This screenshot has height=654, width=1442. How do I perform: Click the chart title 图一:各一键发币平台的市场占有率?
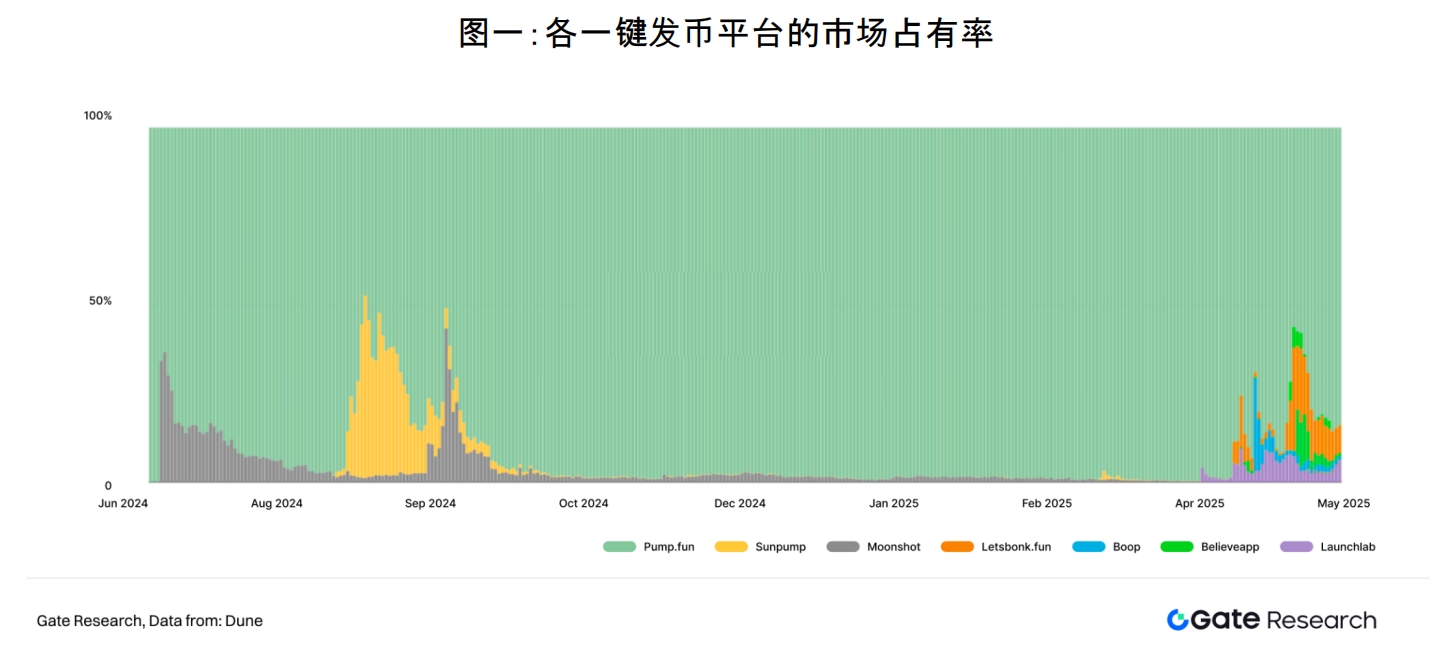click(x=725, y=33)
